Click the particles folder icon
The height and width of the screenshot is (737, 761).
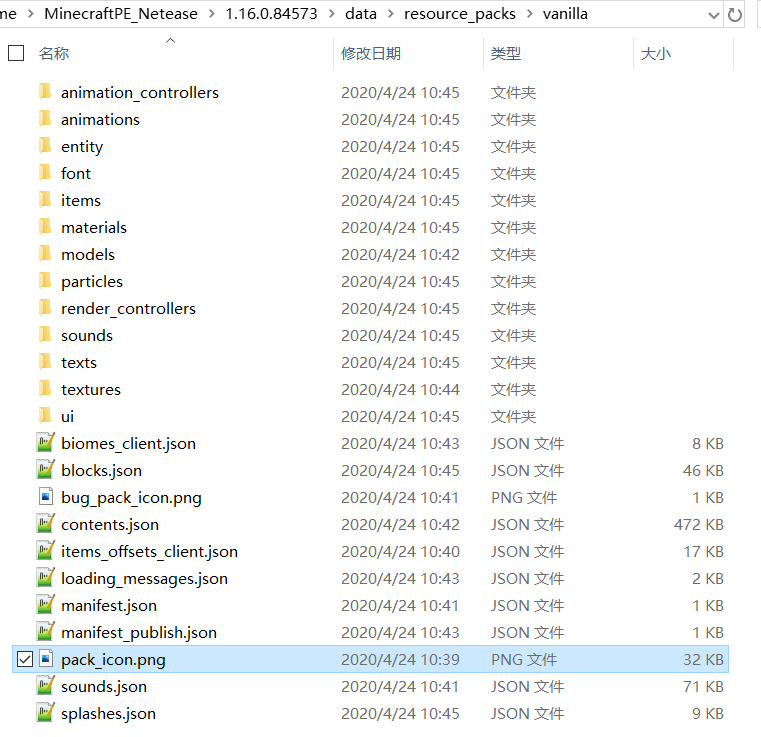coord(45,281)
